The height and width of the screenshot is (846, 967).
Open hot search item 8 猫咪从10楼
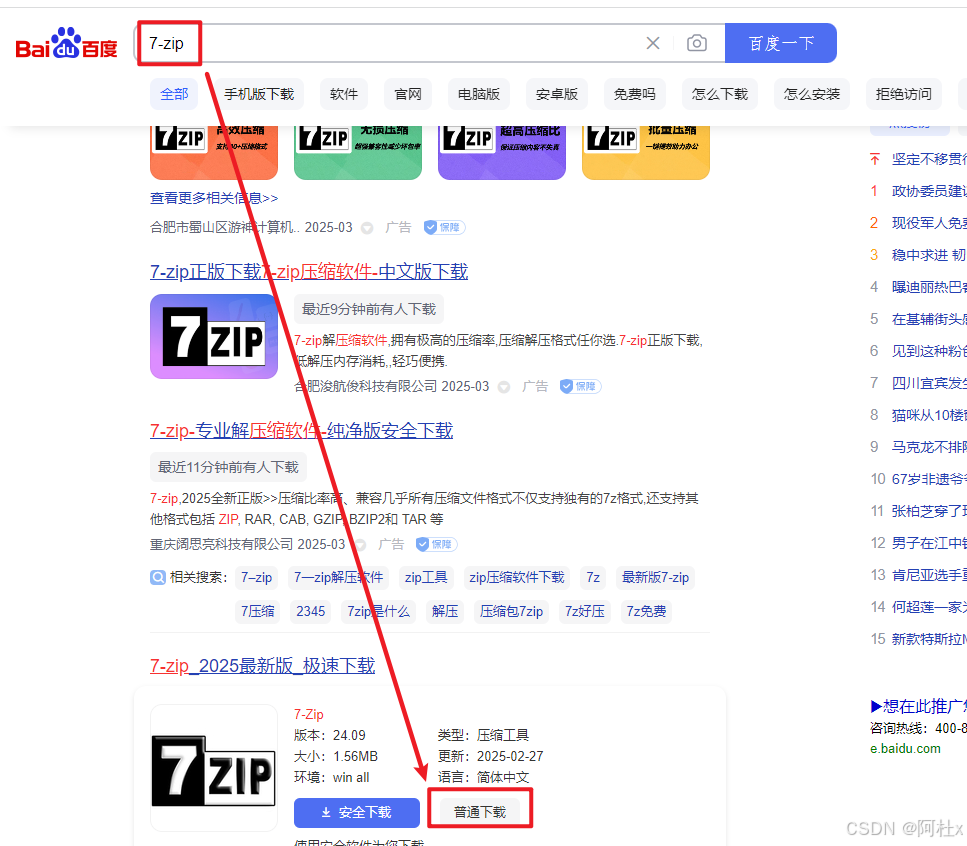(929, 415)
